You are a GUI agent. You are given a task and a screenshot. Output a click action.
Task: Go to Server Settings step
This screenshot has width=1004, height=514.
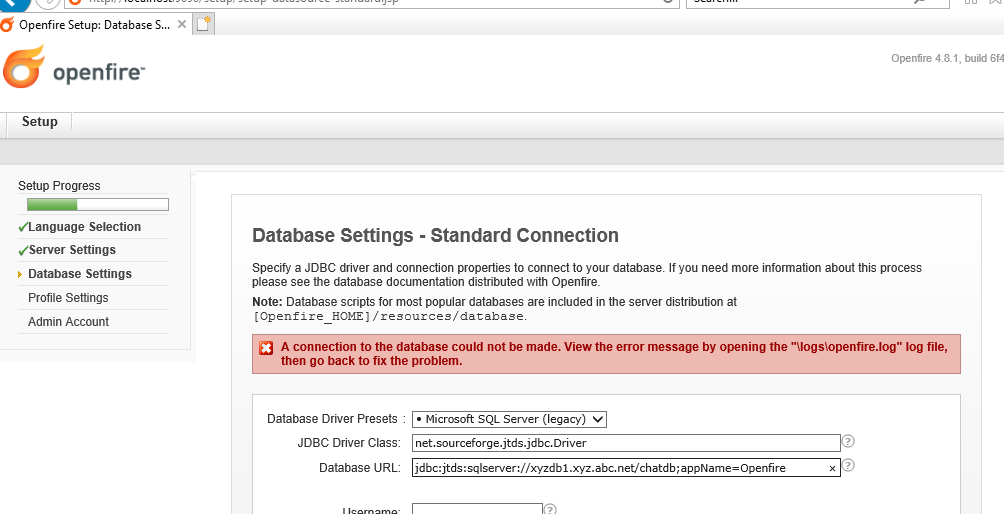click(x=72, y=250)
